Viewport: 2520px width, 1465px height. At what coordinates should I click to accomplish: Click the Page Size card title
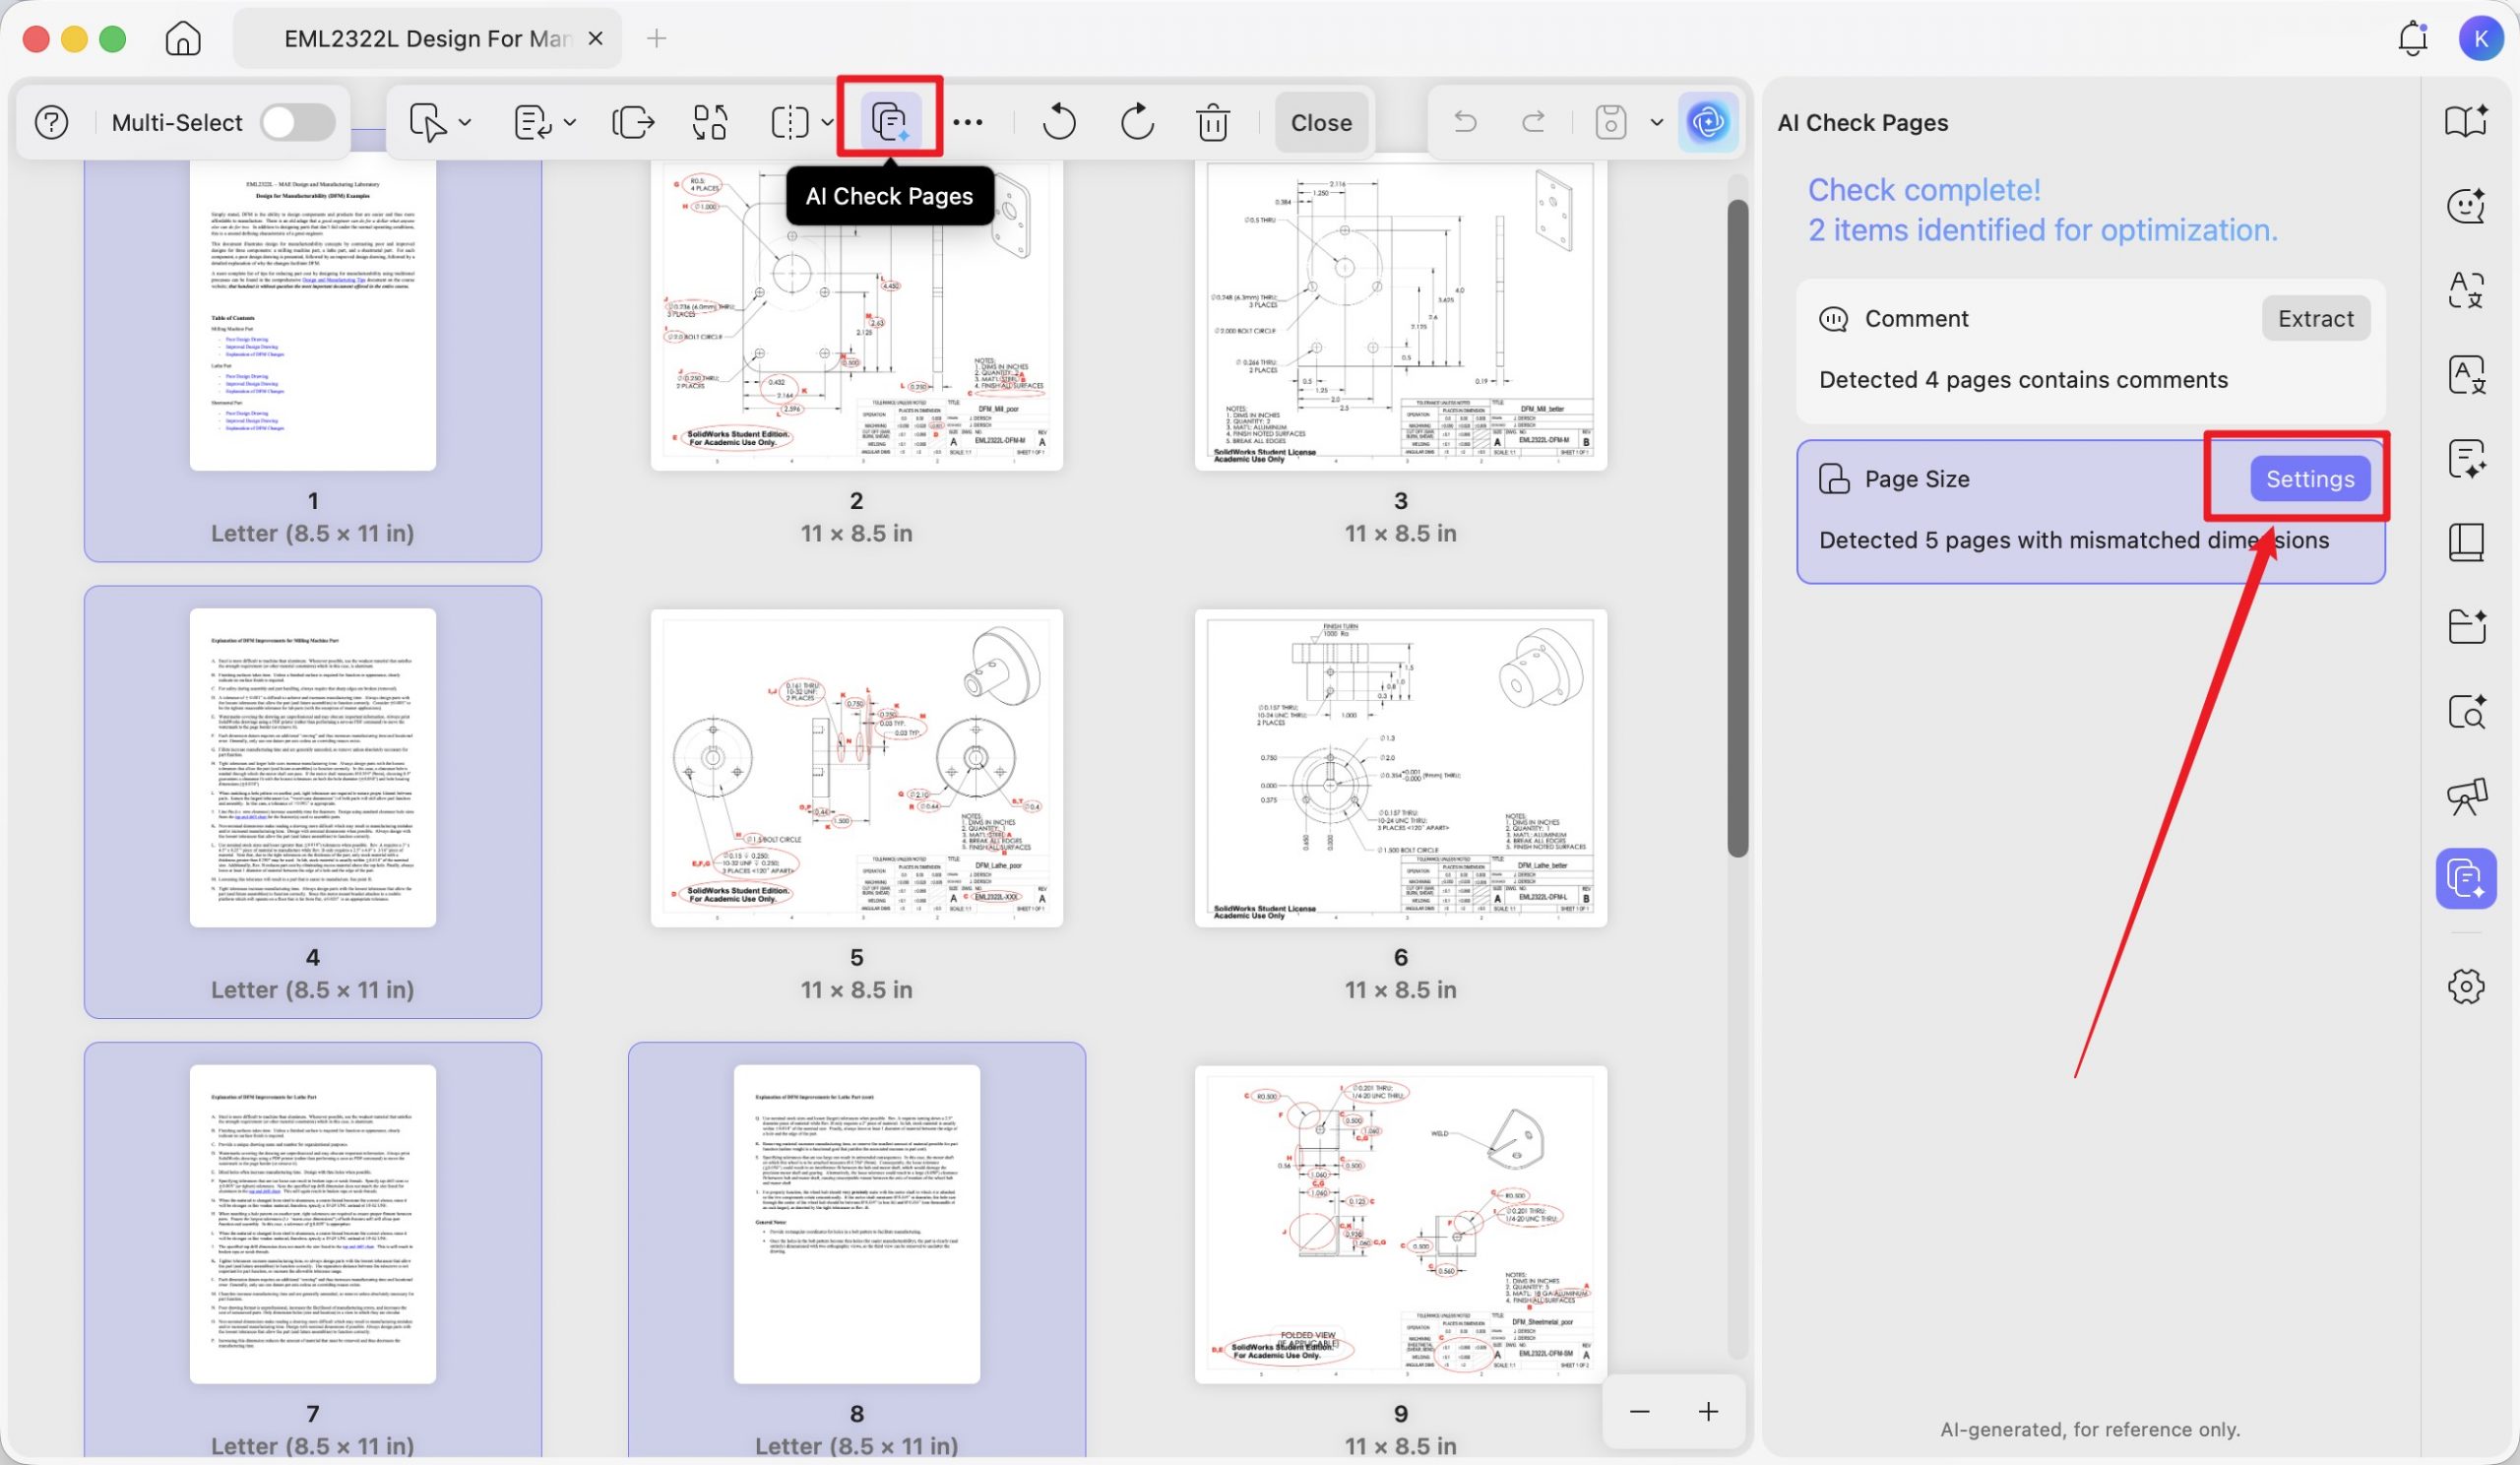[1917, 479]
